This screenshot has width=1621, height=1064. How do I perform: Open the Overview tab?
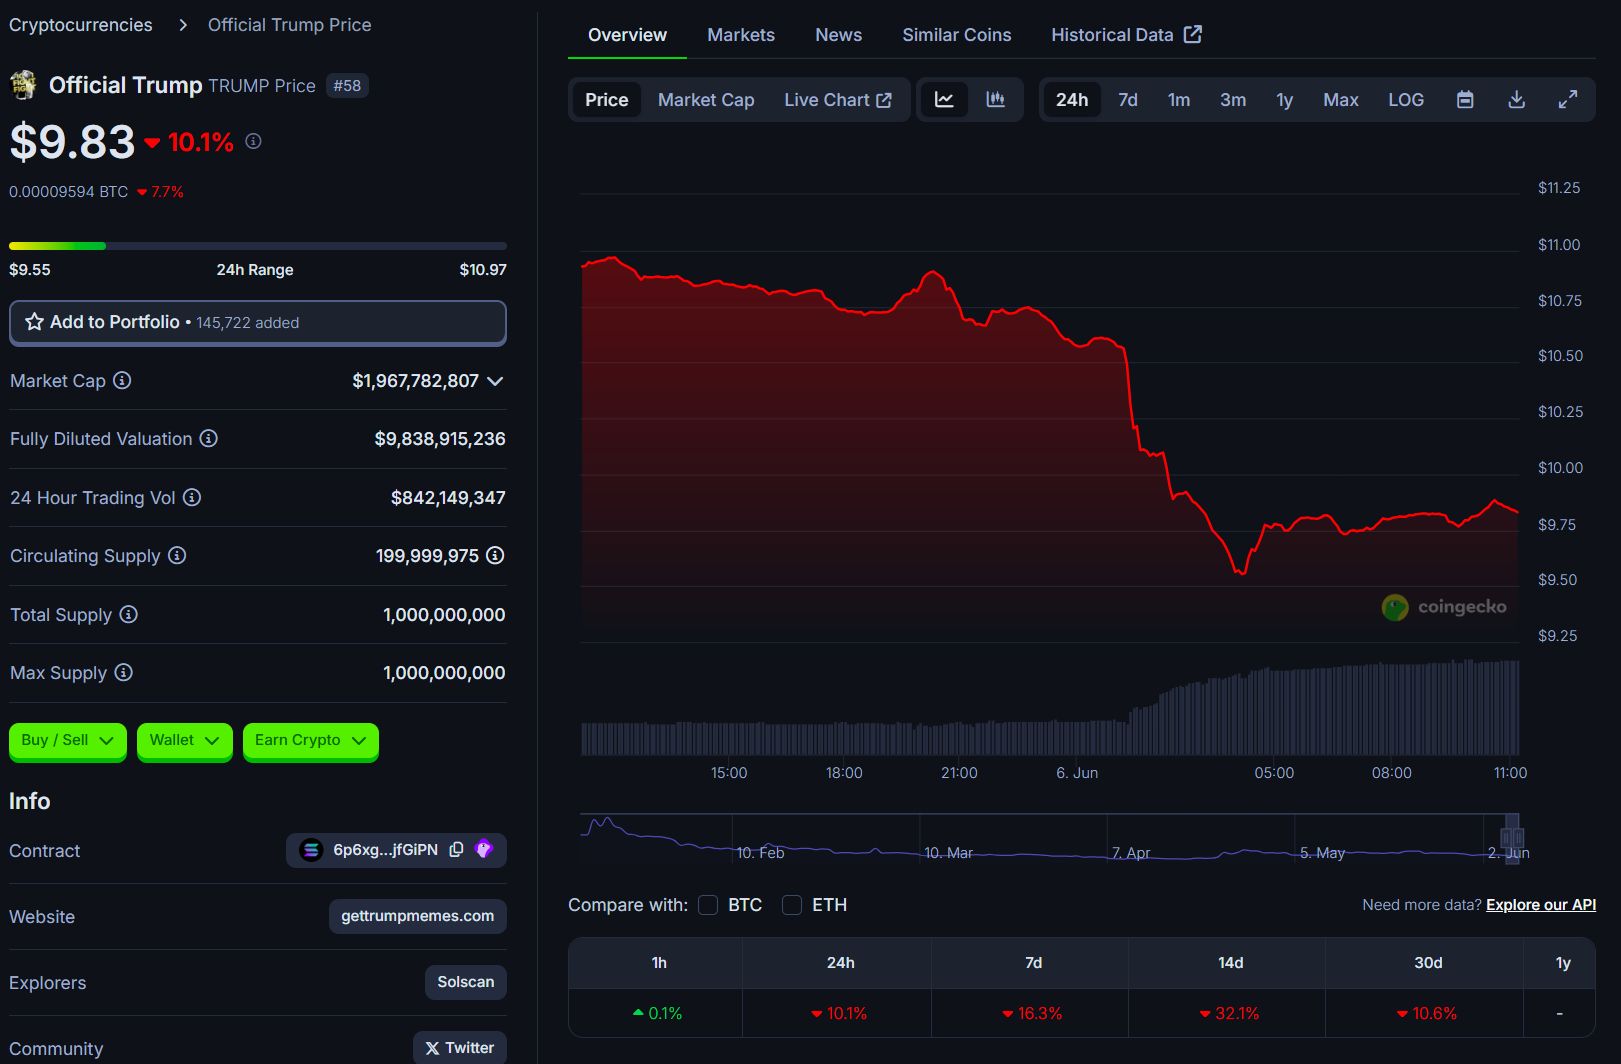click(627, 35)
